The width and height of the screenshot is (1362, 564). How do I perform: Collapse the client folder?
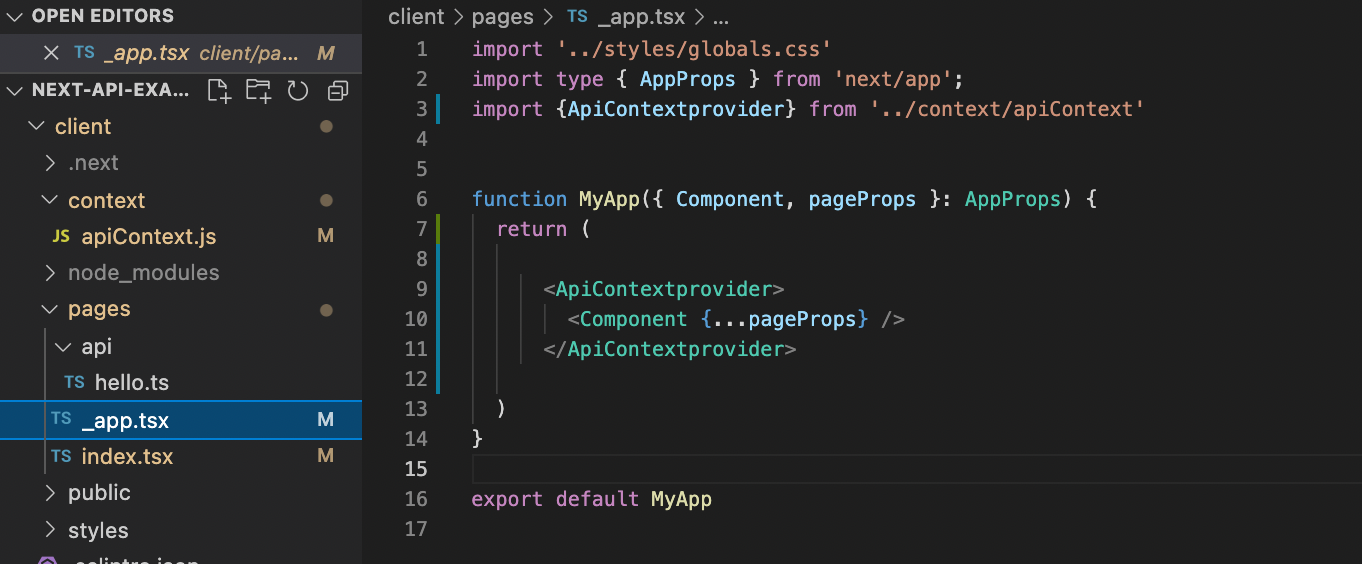[x=37, y=127]
